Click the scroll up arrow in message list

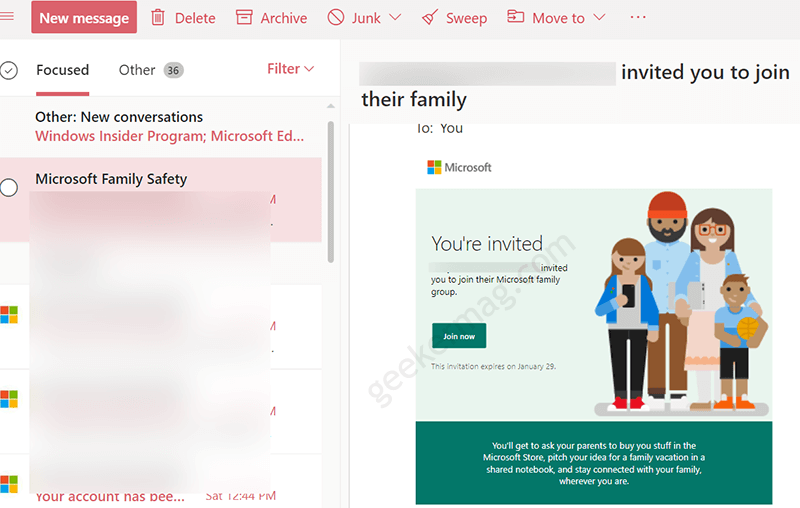pyautogui.click(x=331, y=106)
